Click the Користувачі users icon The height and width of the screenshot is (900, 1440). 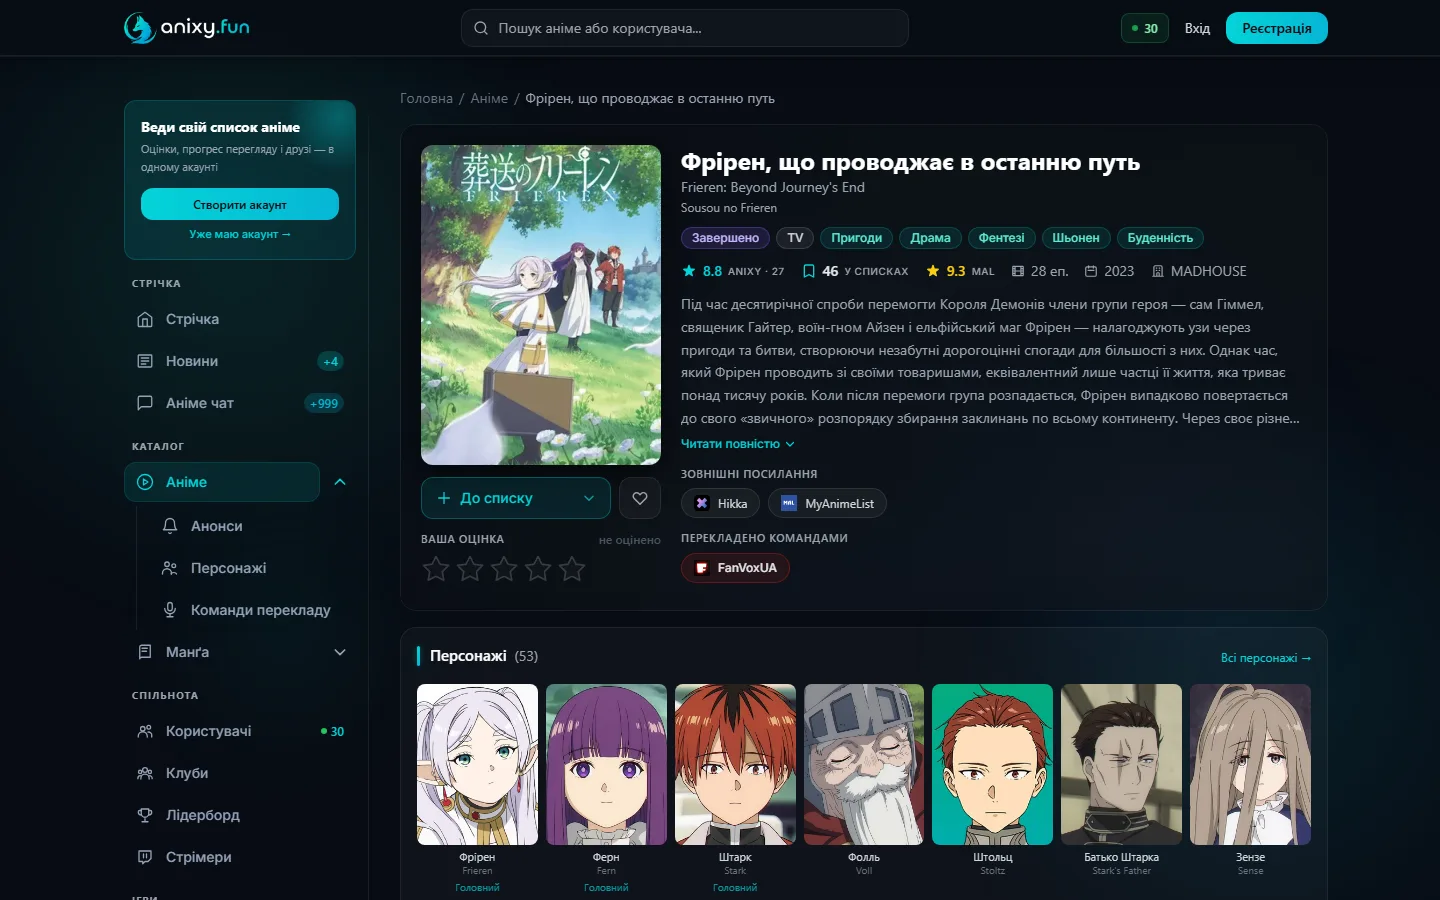(x=145, y=731)
